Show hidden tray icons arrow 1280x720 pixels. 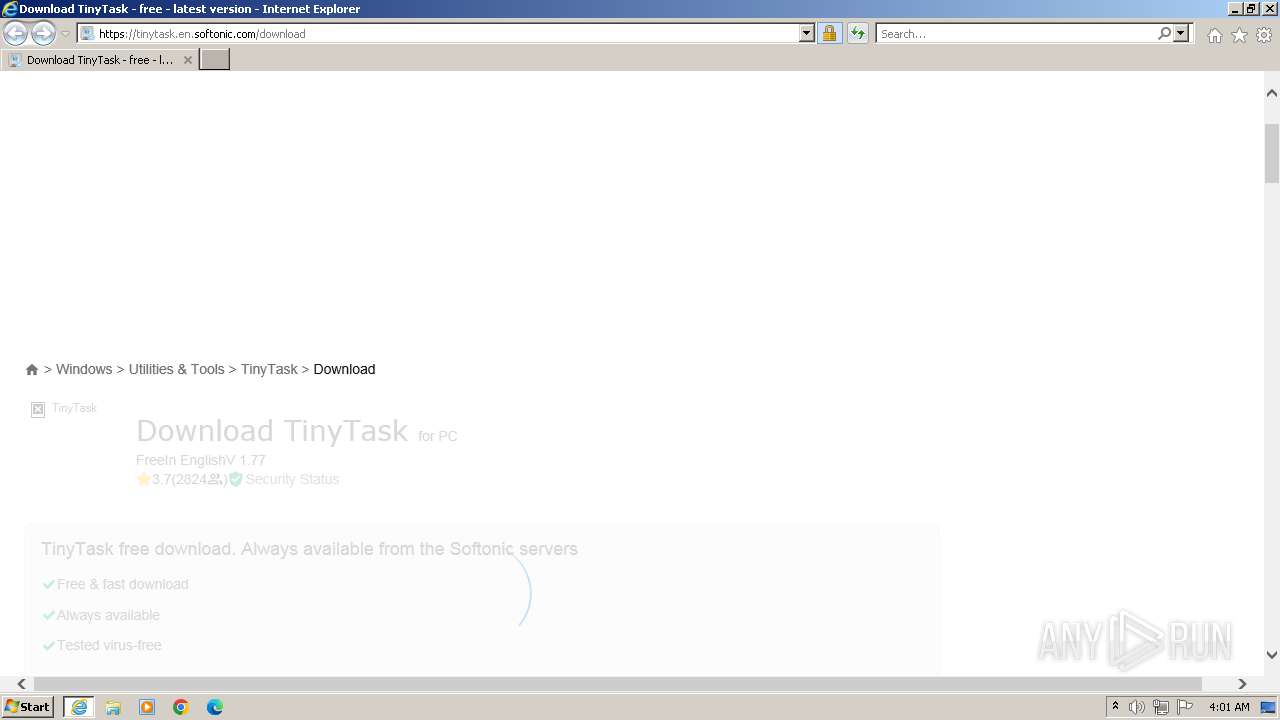pos(1115,707)
